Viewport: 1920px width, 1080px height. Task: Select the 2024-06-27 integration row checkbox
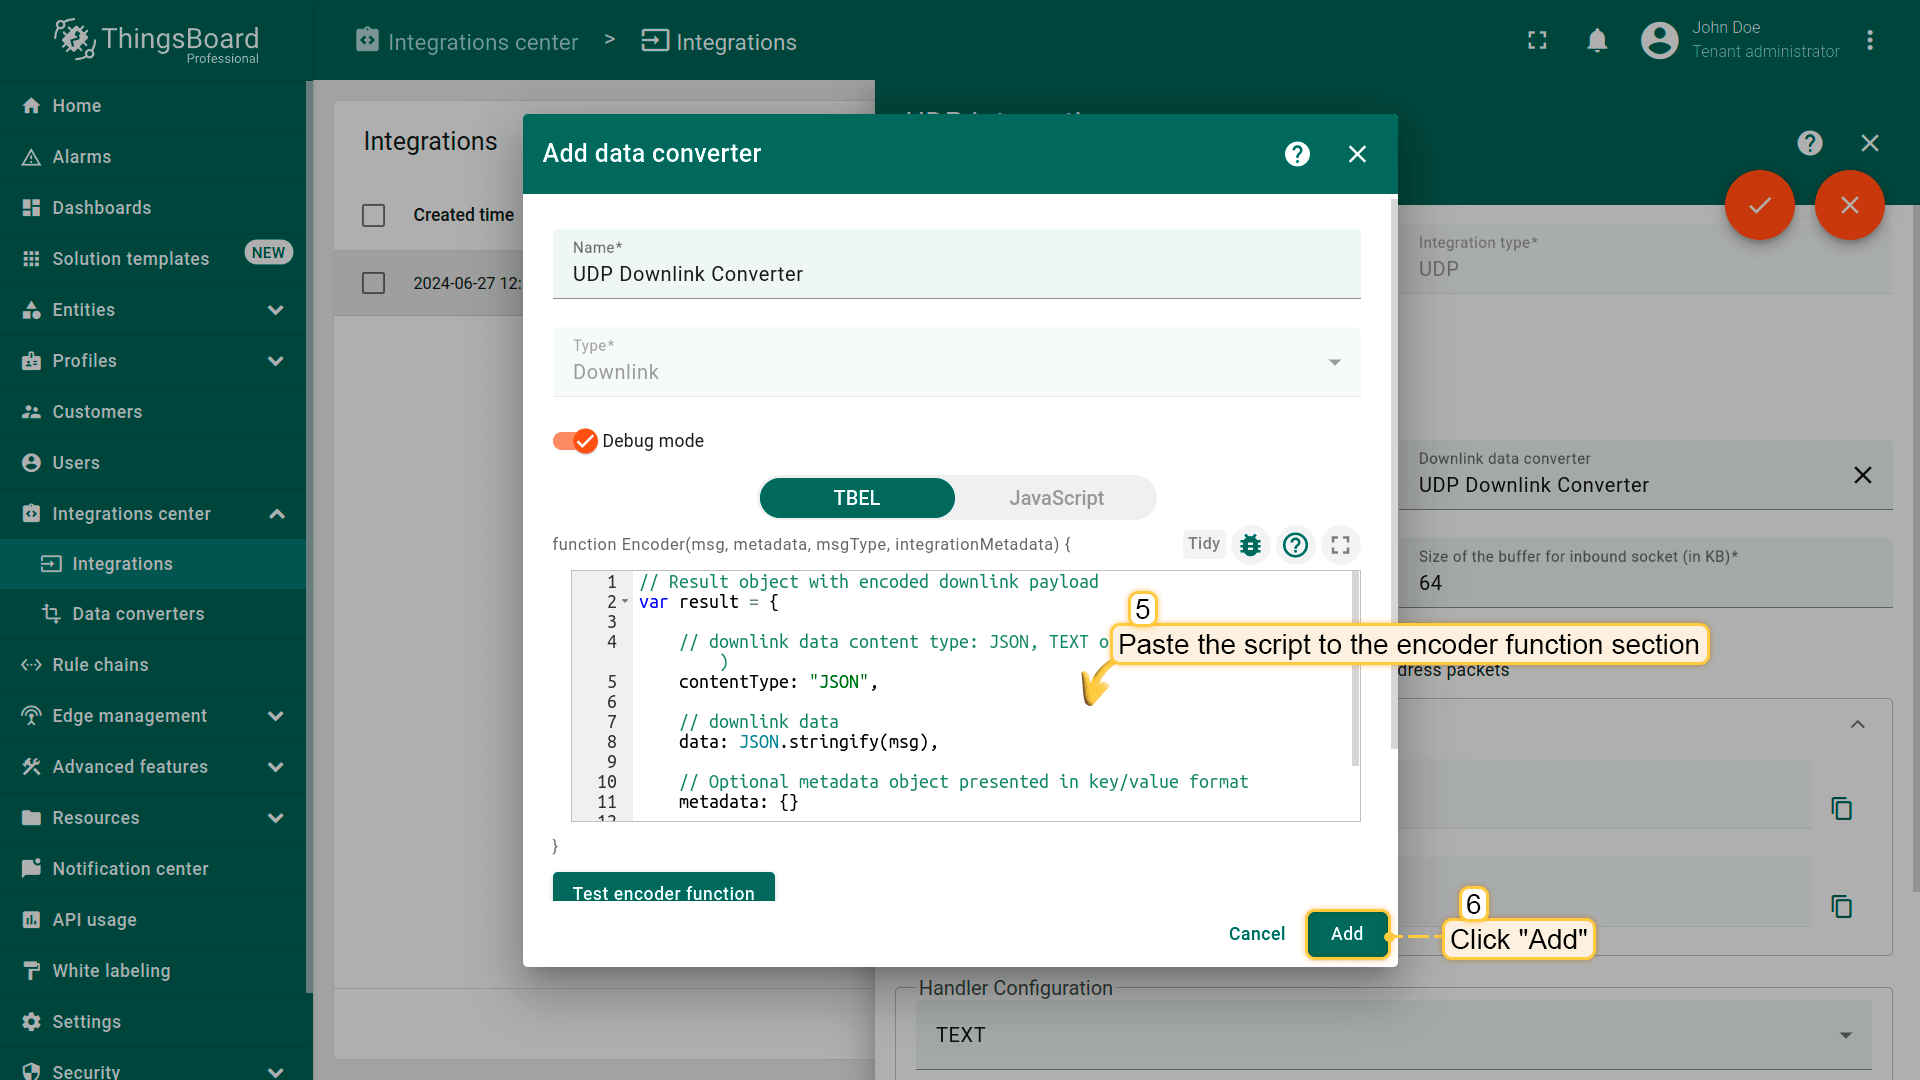click(x=373, y=283)
